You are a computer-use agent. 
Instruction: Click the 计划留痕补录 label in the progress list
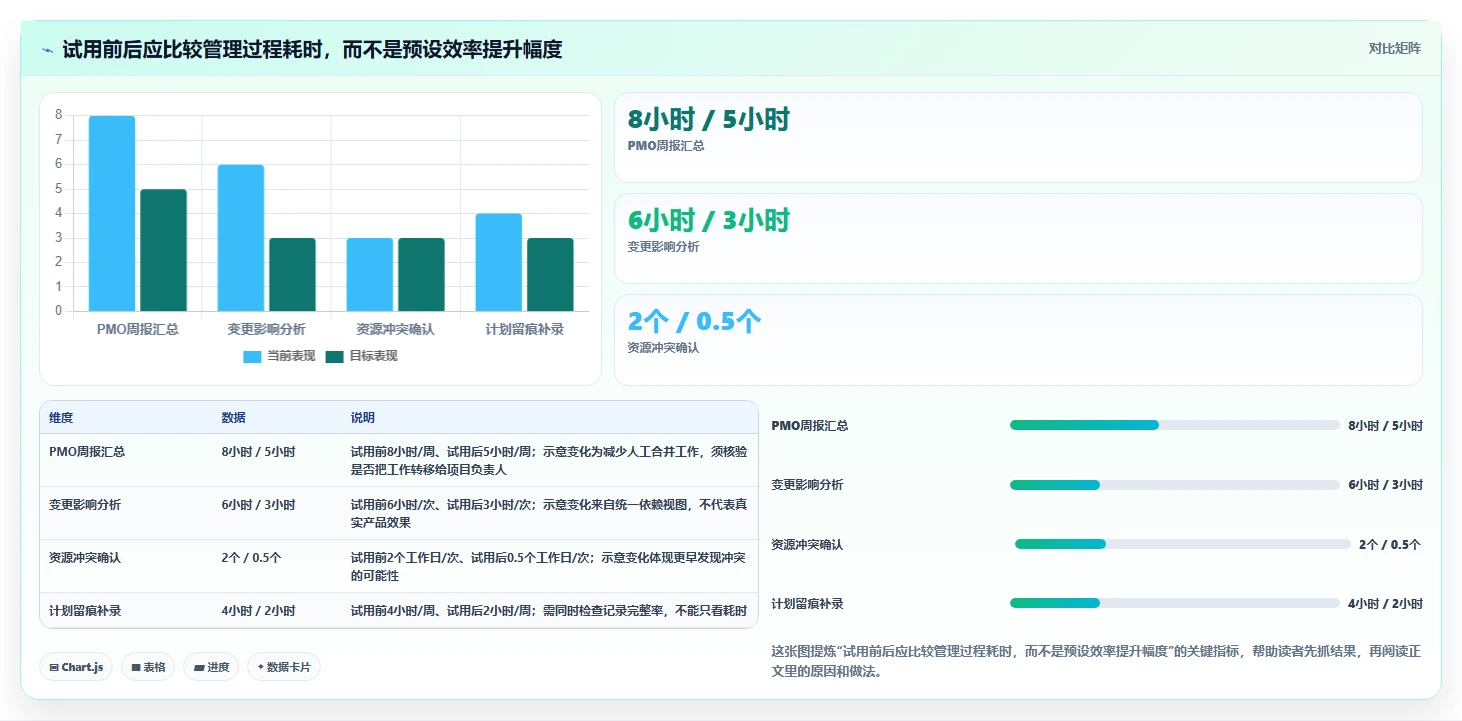(808, 604)
